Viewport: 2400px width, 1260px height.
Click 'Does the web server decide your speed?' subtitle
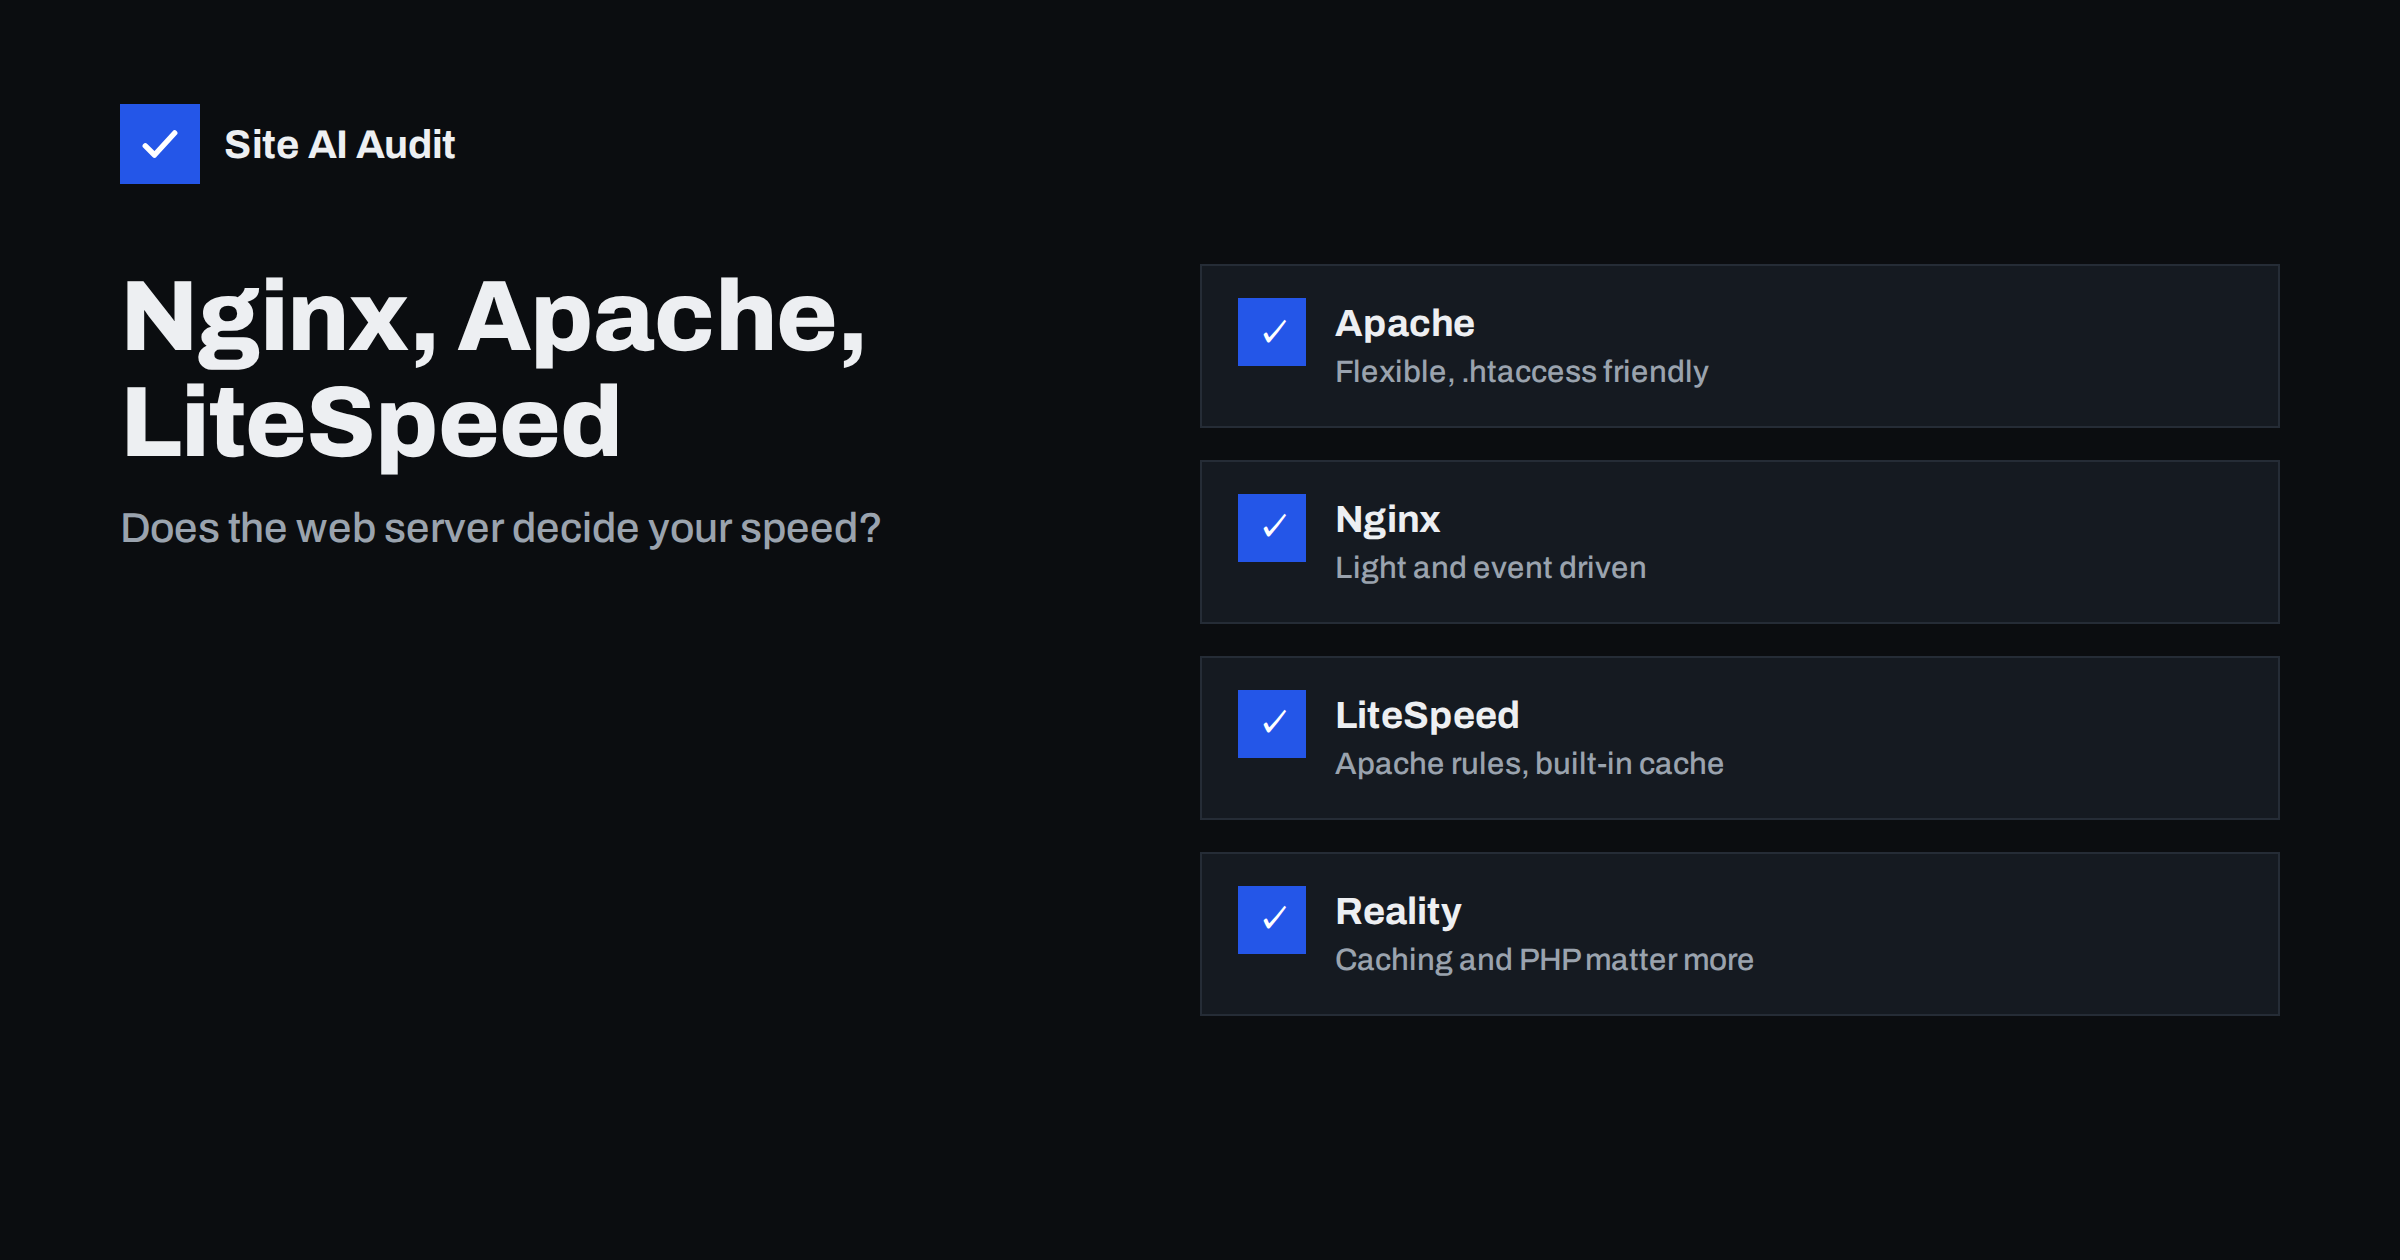point(501,529)
